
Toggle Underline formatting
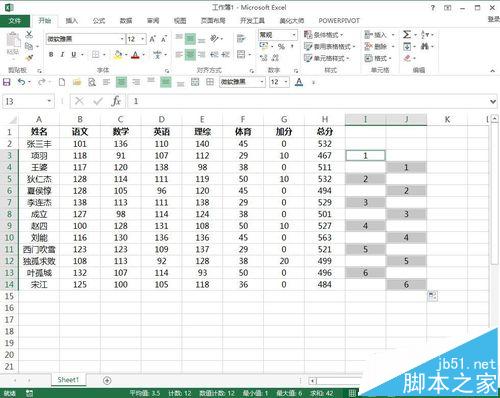74,54
